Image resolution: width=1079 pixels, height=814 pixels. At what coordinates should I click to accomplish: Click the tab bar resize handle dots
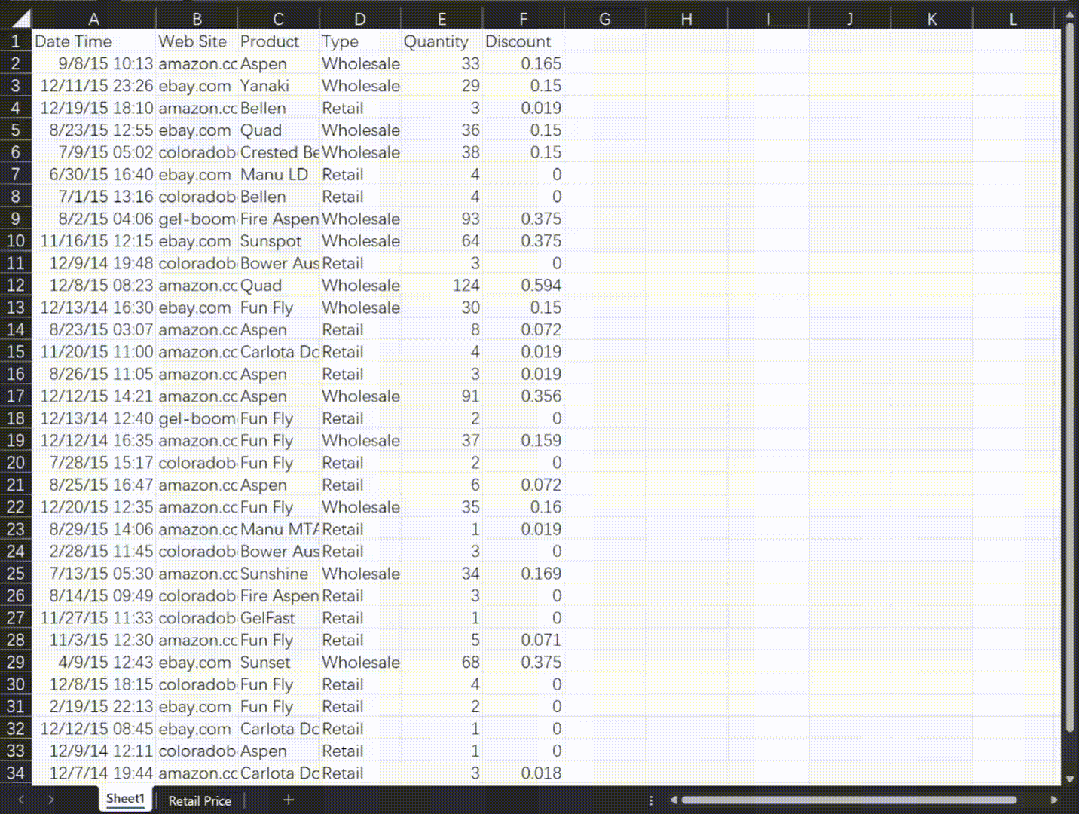point(651,800)
